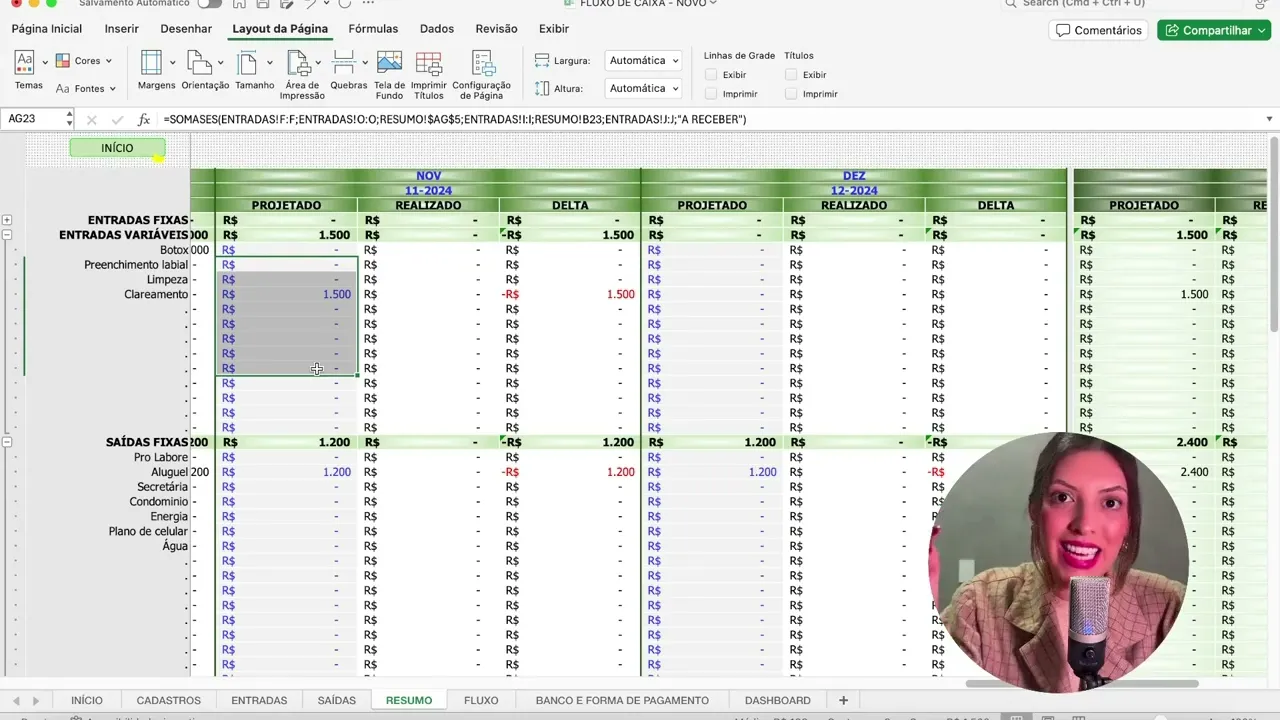Click the Altura height icon
1280x720 pixels.
point(542,88)
